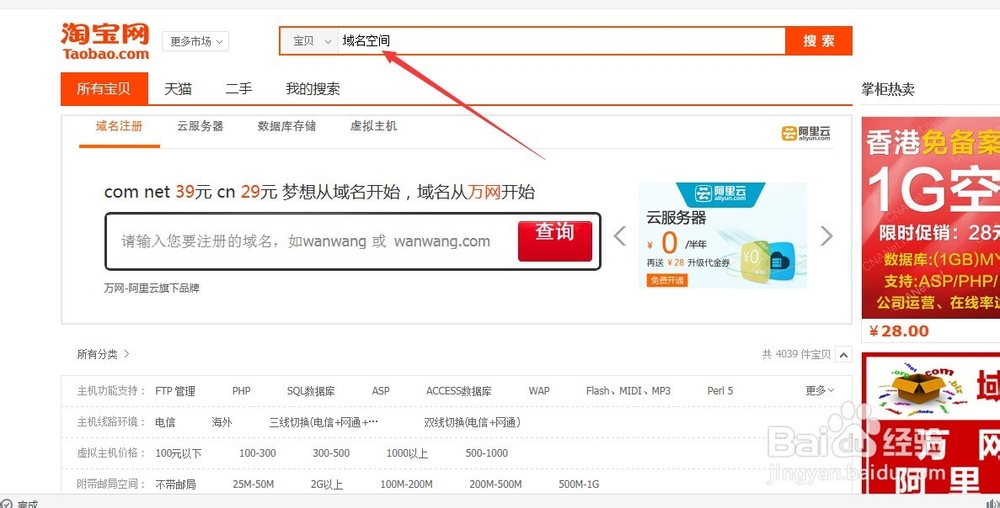Select 双线切换(电信+网通) filter
1000x508 pixels.
pos(473,422)
